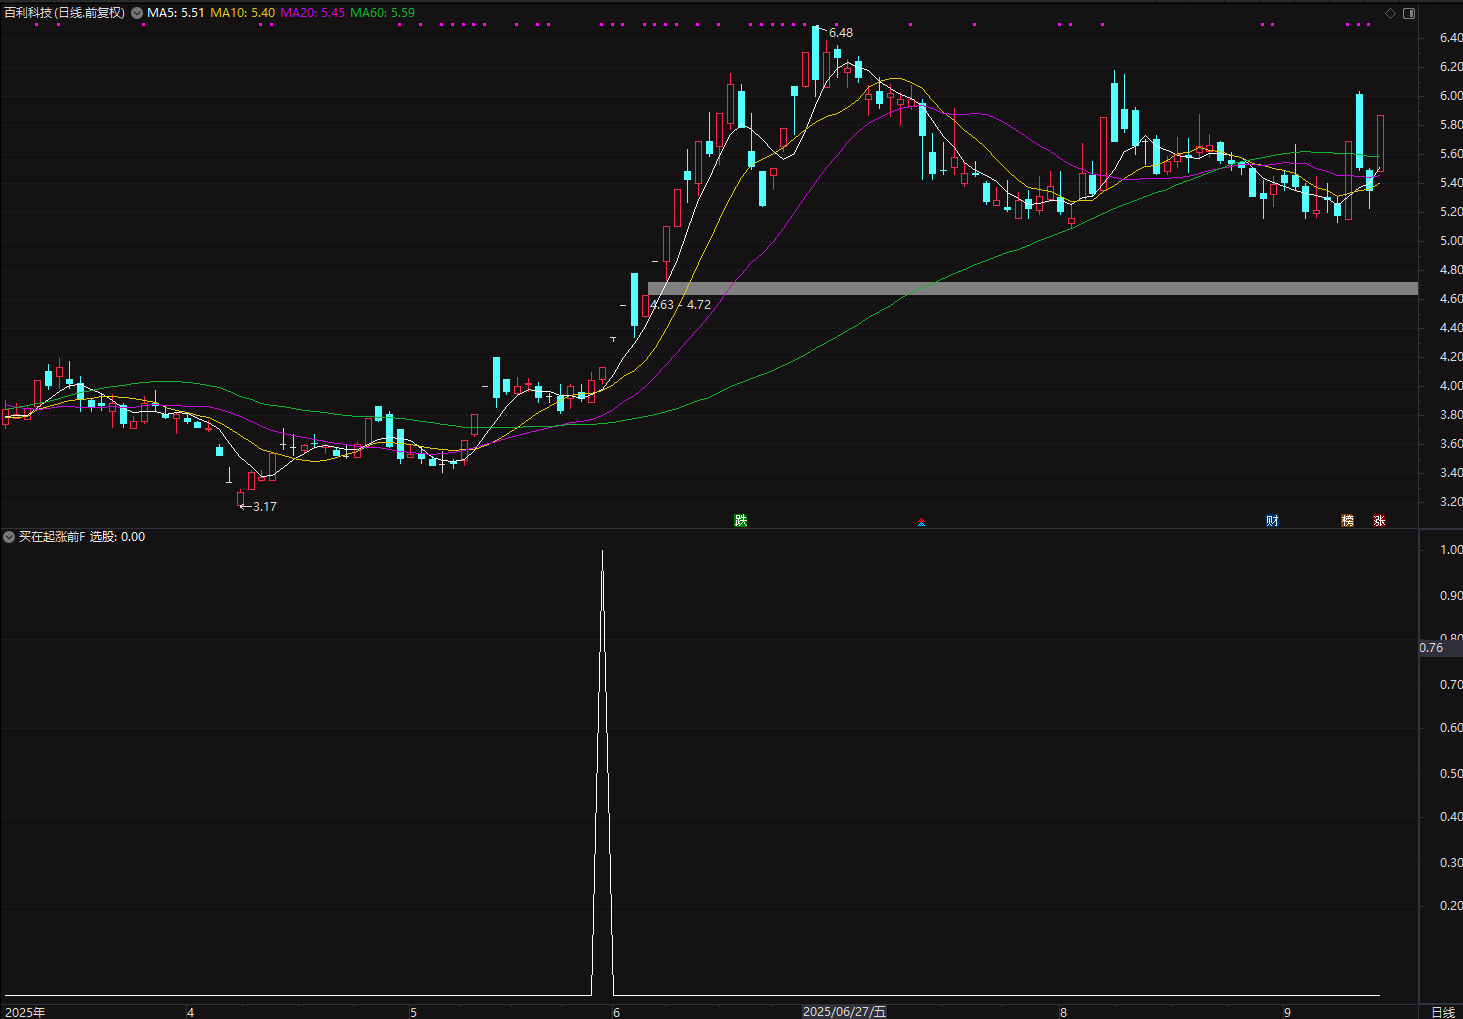The width and height of the screenshot is (1463, 1019).
Task: Click the 5.00 price axis label
Action: click(x=1450, y=241)
